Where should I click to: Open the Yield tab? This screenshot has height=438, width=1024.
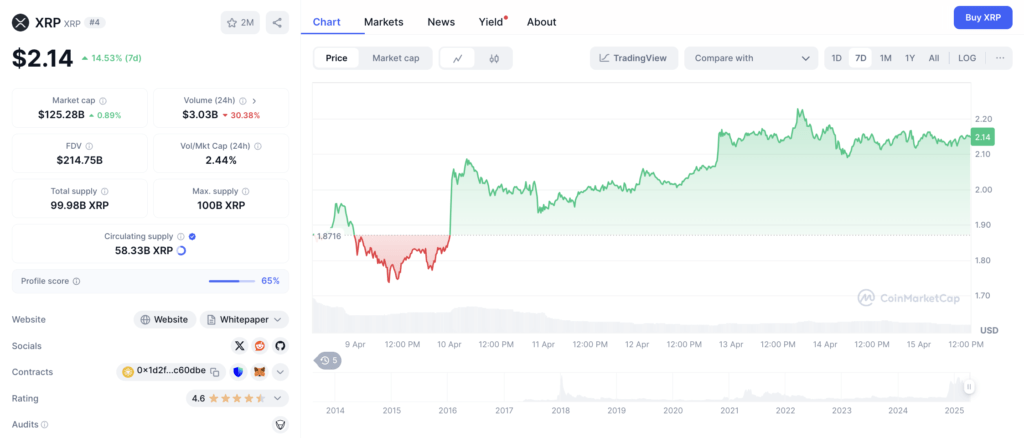click(x=492, y=22)
